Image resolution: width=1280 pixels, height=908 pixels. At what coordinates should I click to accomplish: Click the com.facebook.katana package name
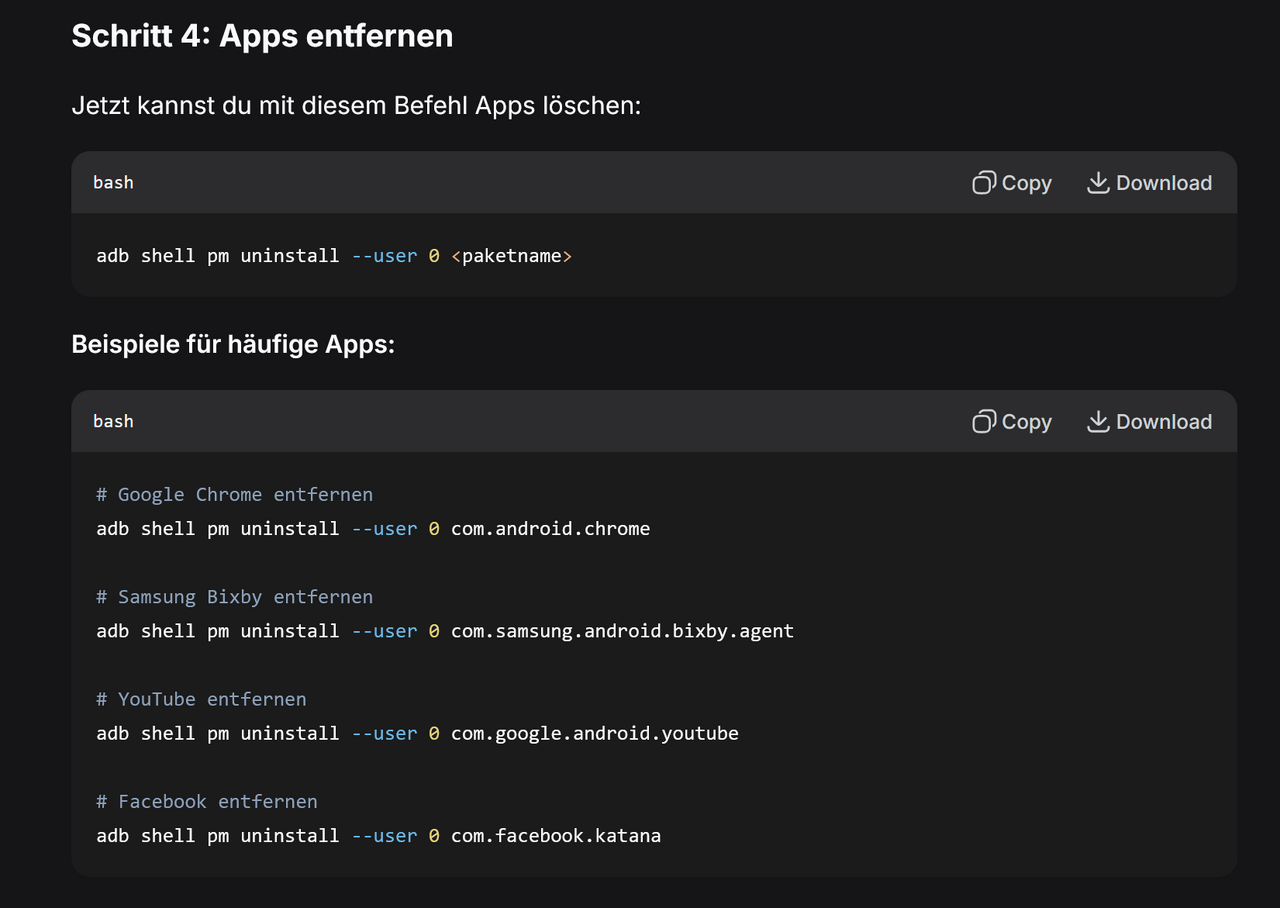pos(556,835)
